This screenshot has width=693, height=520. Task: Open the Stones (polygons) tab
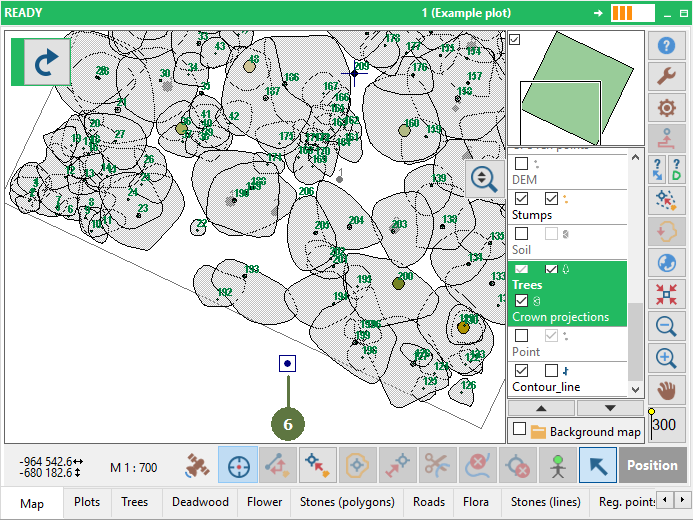(347, 502)
